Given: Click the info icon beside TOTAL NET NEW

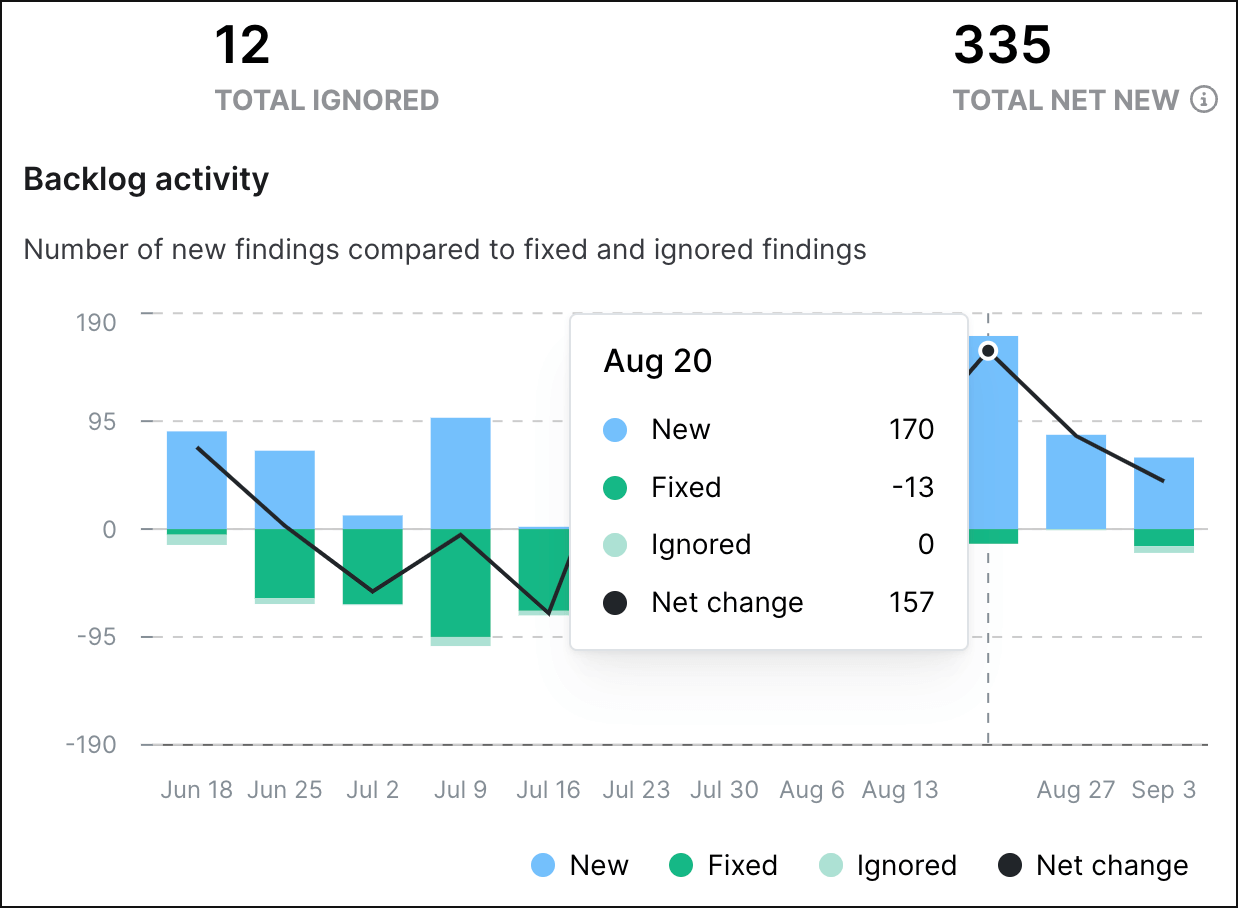Looking at the screenshot, I should pyautogui.click(x=1205, y=99).
